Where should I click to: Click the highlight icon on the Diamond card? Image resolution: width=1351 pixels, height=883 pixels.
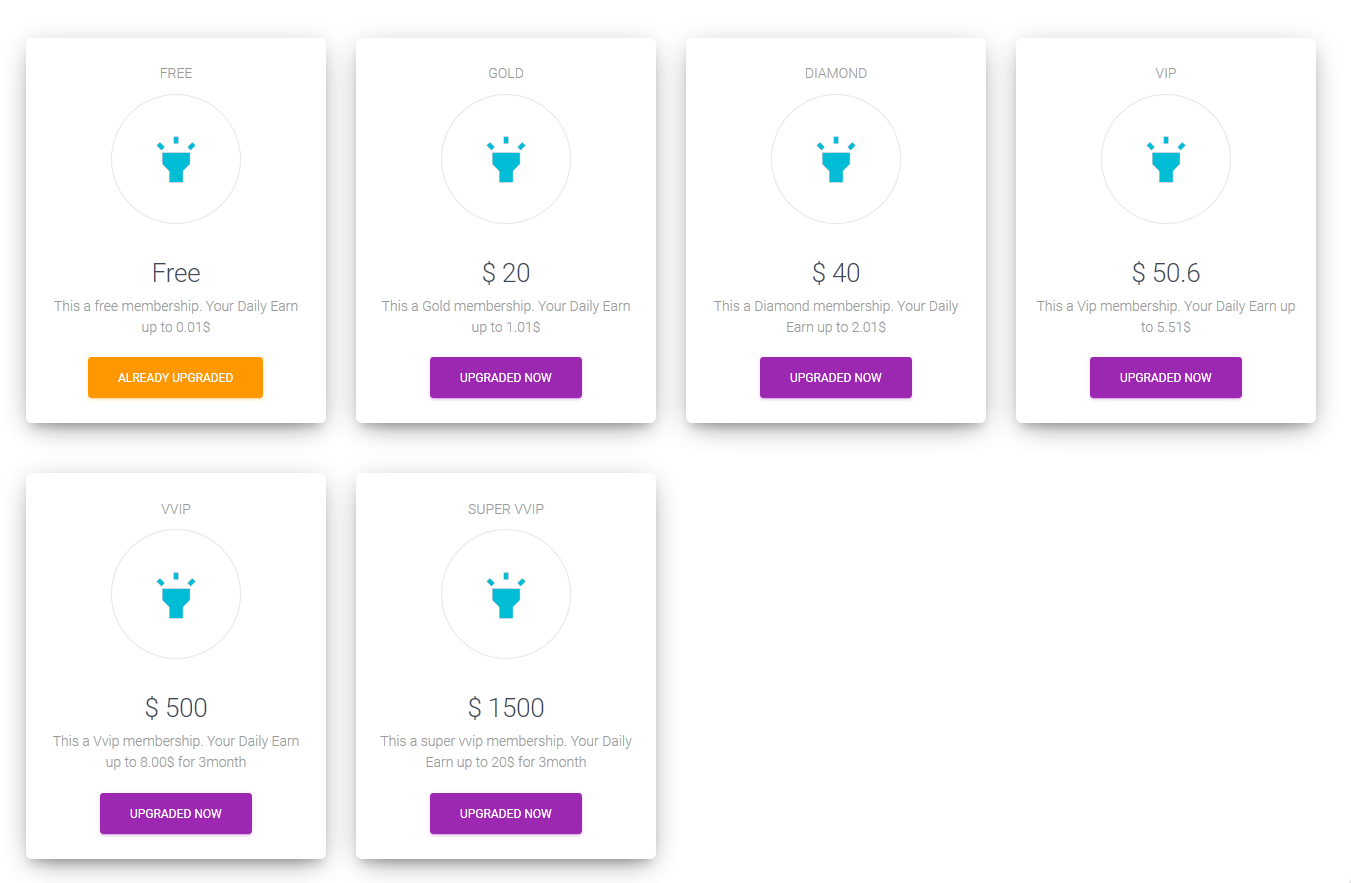tap(836, 160)
